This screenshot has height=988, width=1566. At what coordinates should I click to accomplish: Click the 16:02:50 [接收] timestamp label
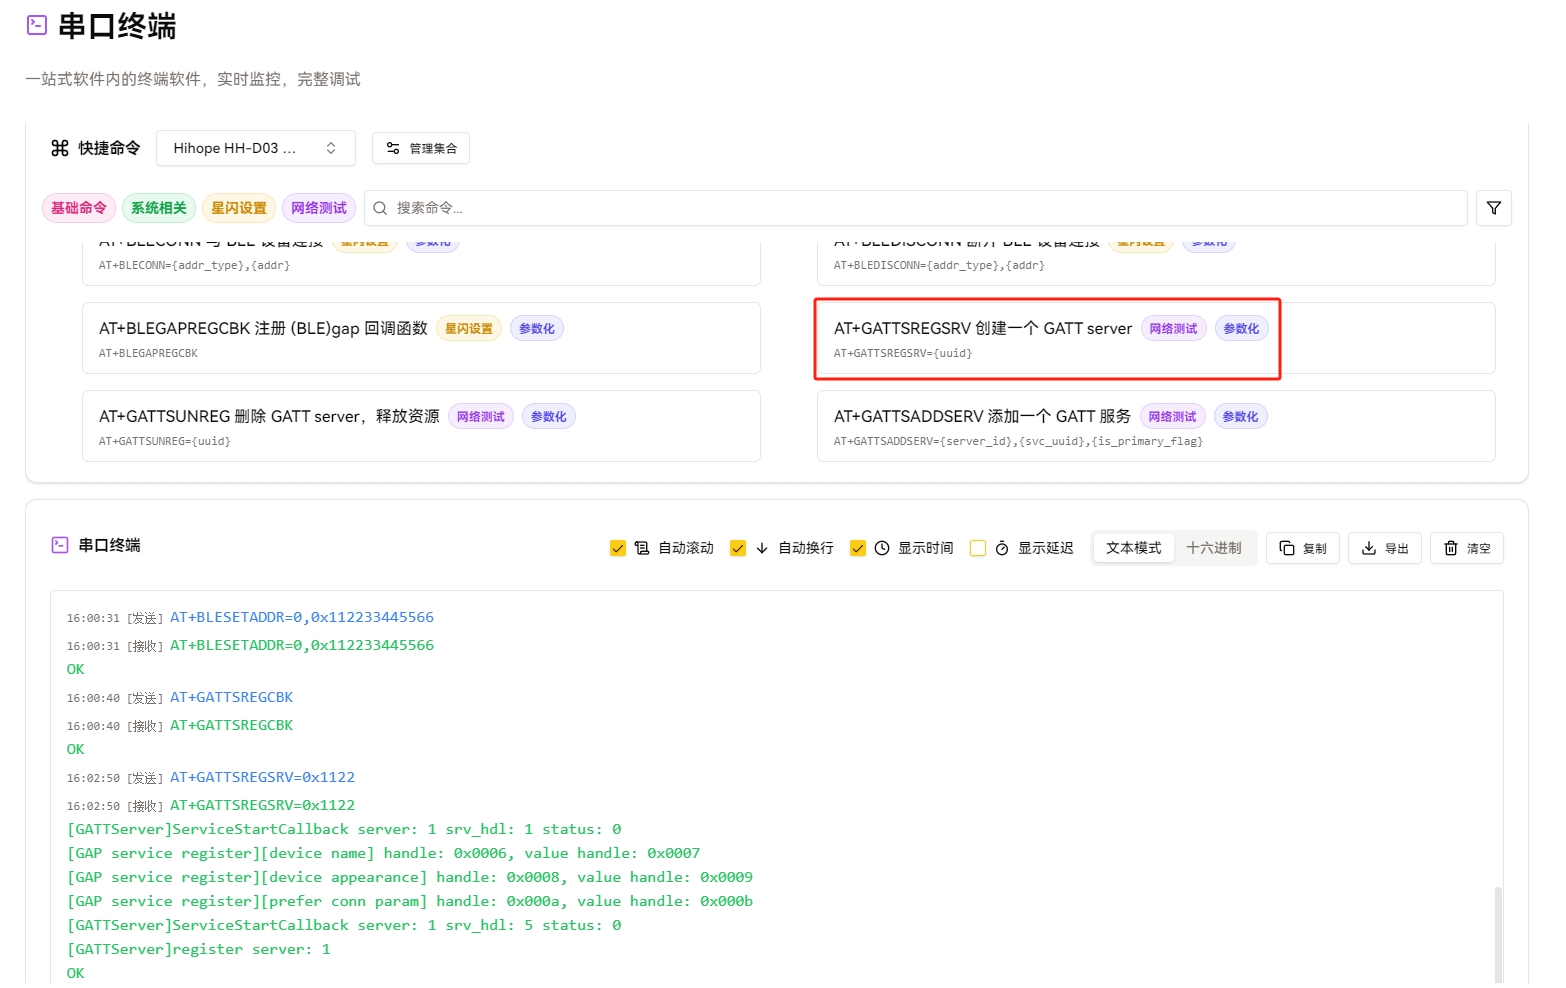pyautogui.click(x=115, y=806)
